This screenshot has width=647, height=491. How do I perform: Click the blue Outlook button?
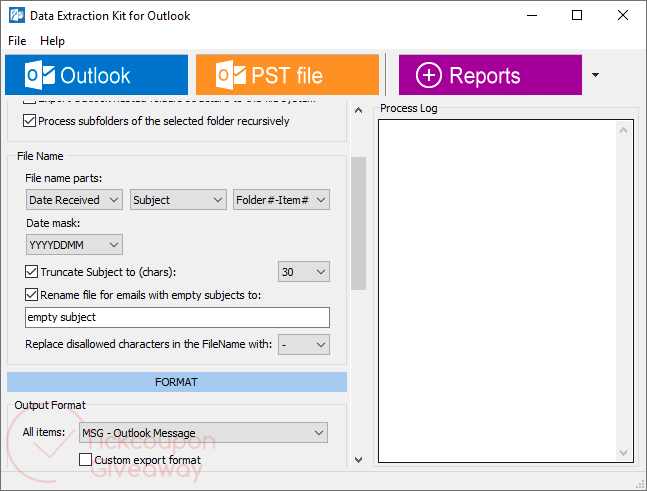coord(97,75)
